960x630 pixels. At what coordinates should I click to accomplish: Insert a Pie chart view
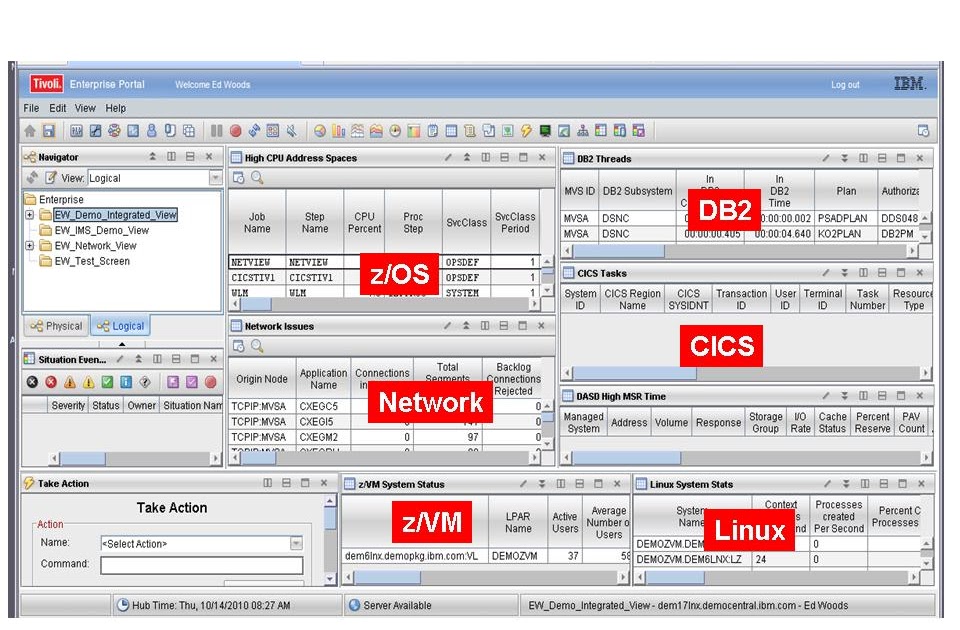[x=320, y=131]
